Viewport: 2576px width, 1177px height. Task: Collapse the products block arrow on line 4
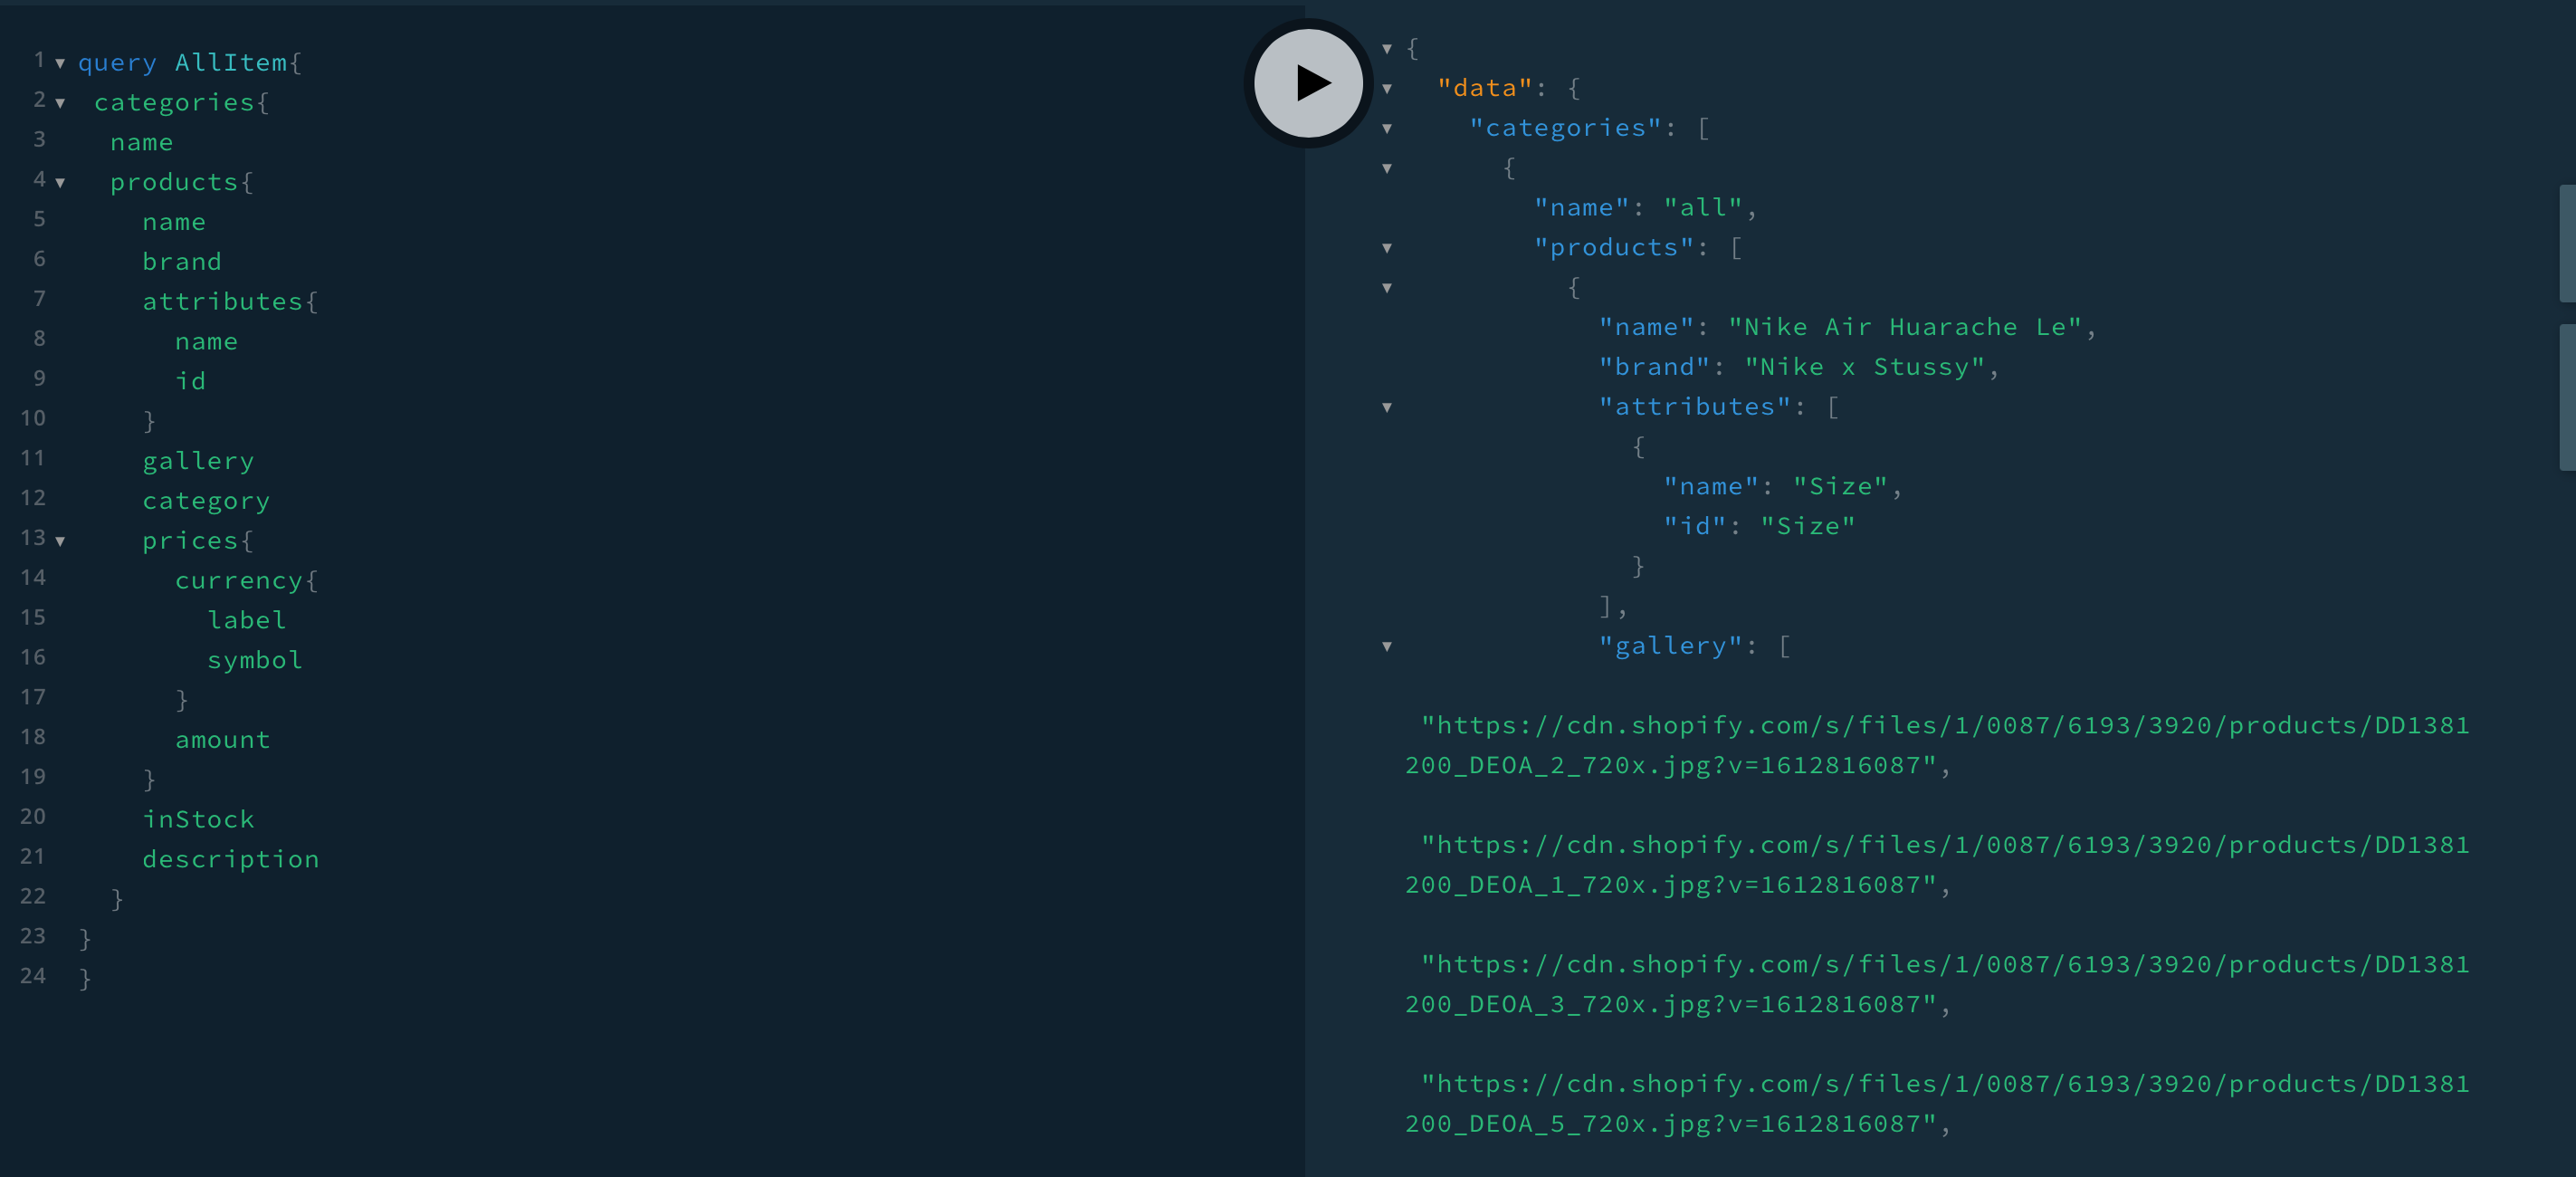pos(60,183)
